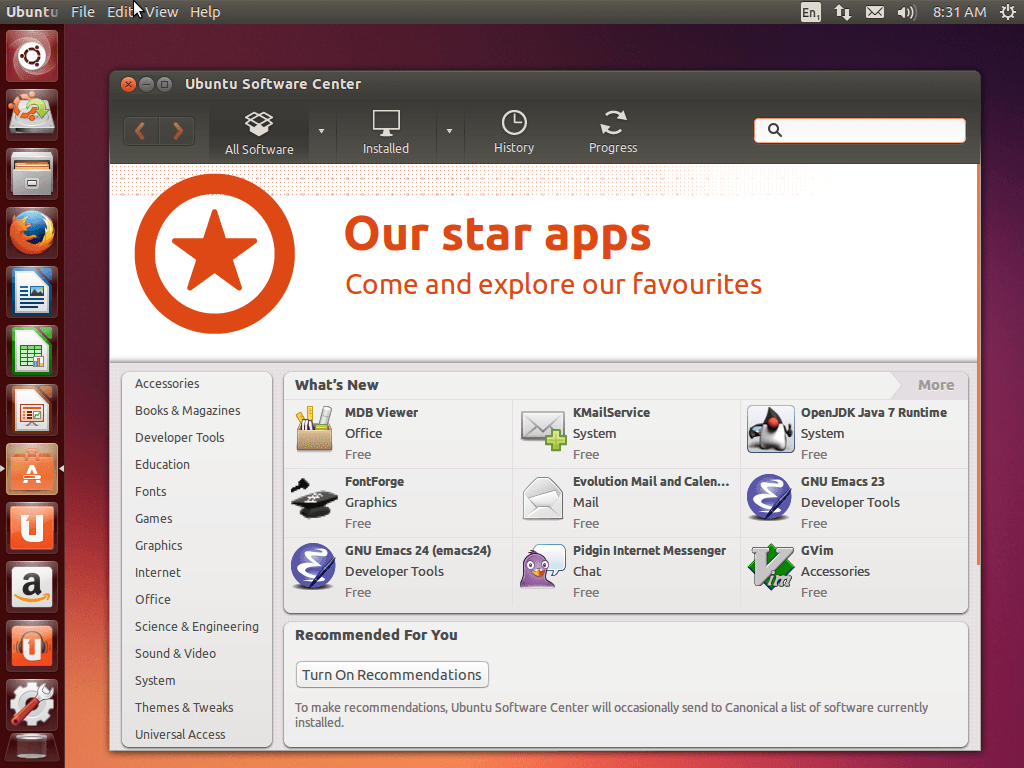This screenshot has width=1024, height=768.
Task: Open the session power gear menu
Action: click(1008, 12)
